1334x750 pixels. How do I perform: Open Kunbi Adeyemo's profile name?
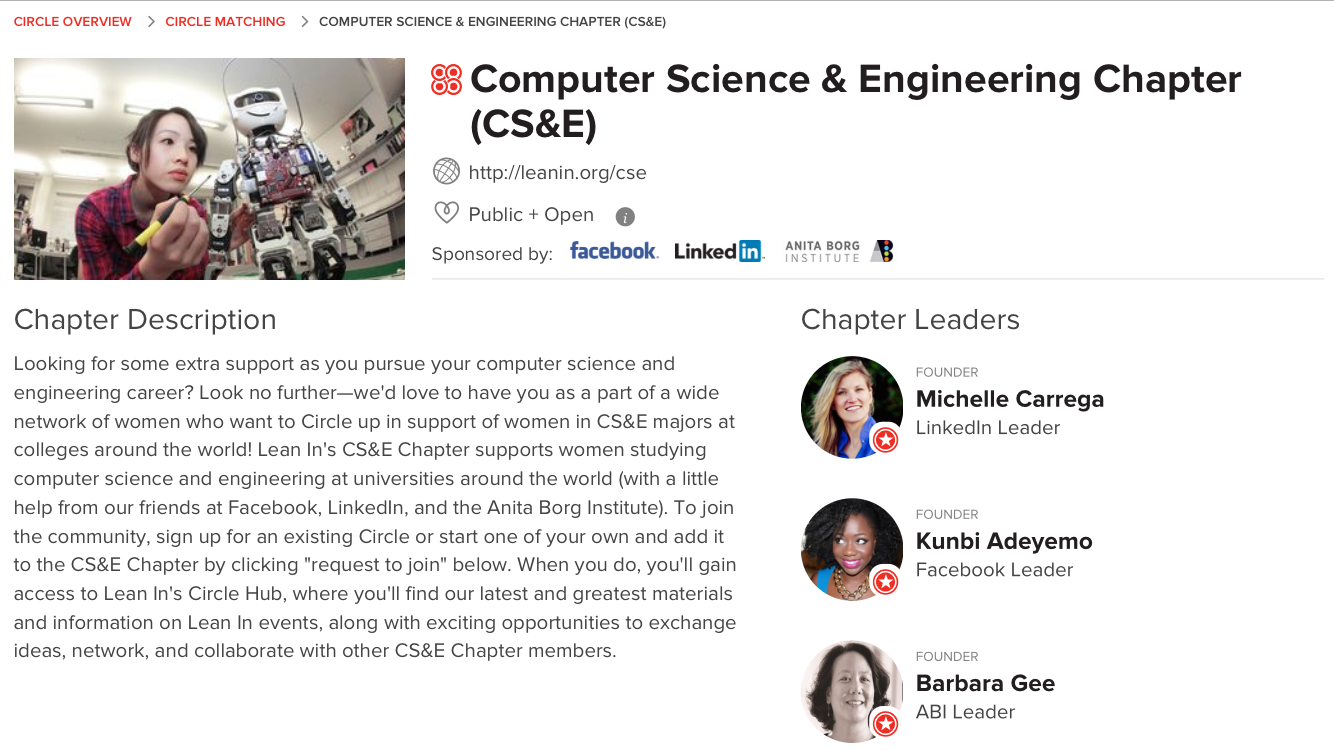pos(1004,541)
